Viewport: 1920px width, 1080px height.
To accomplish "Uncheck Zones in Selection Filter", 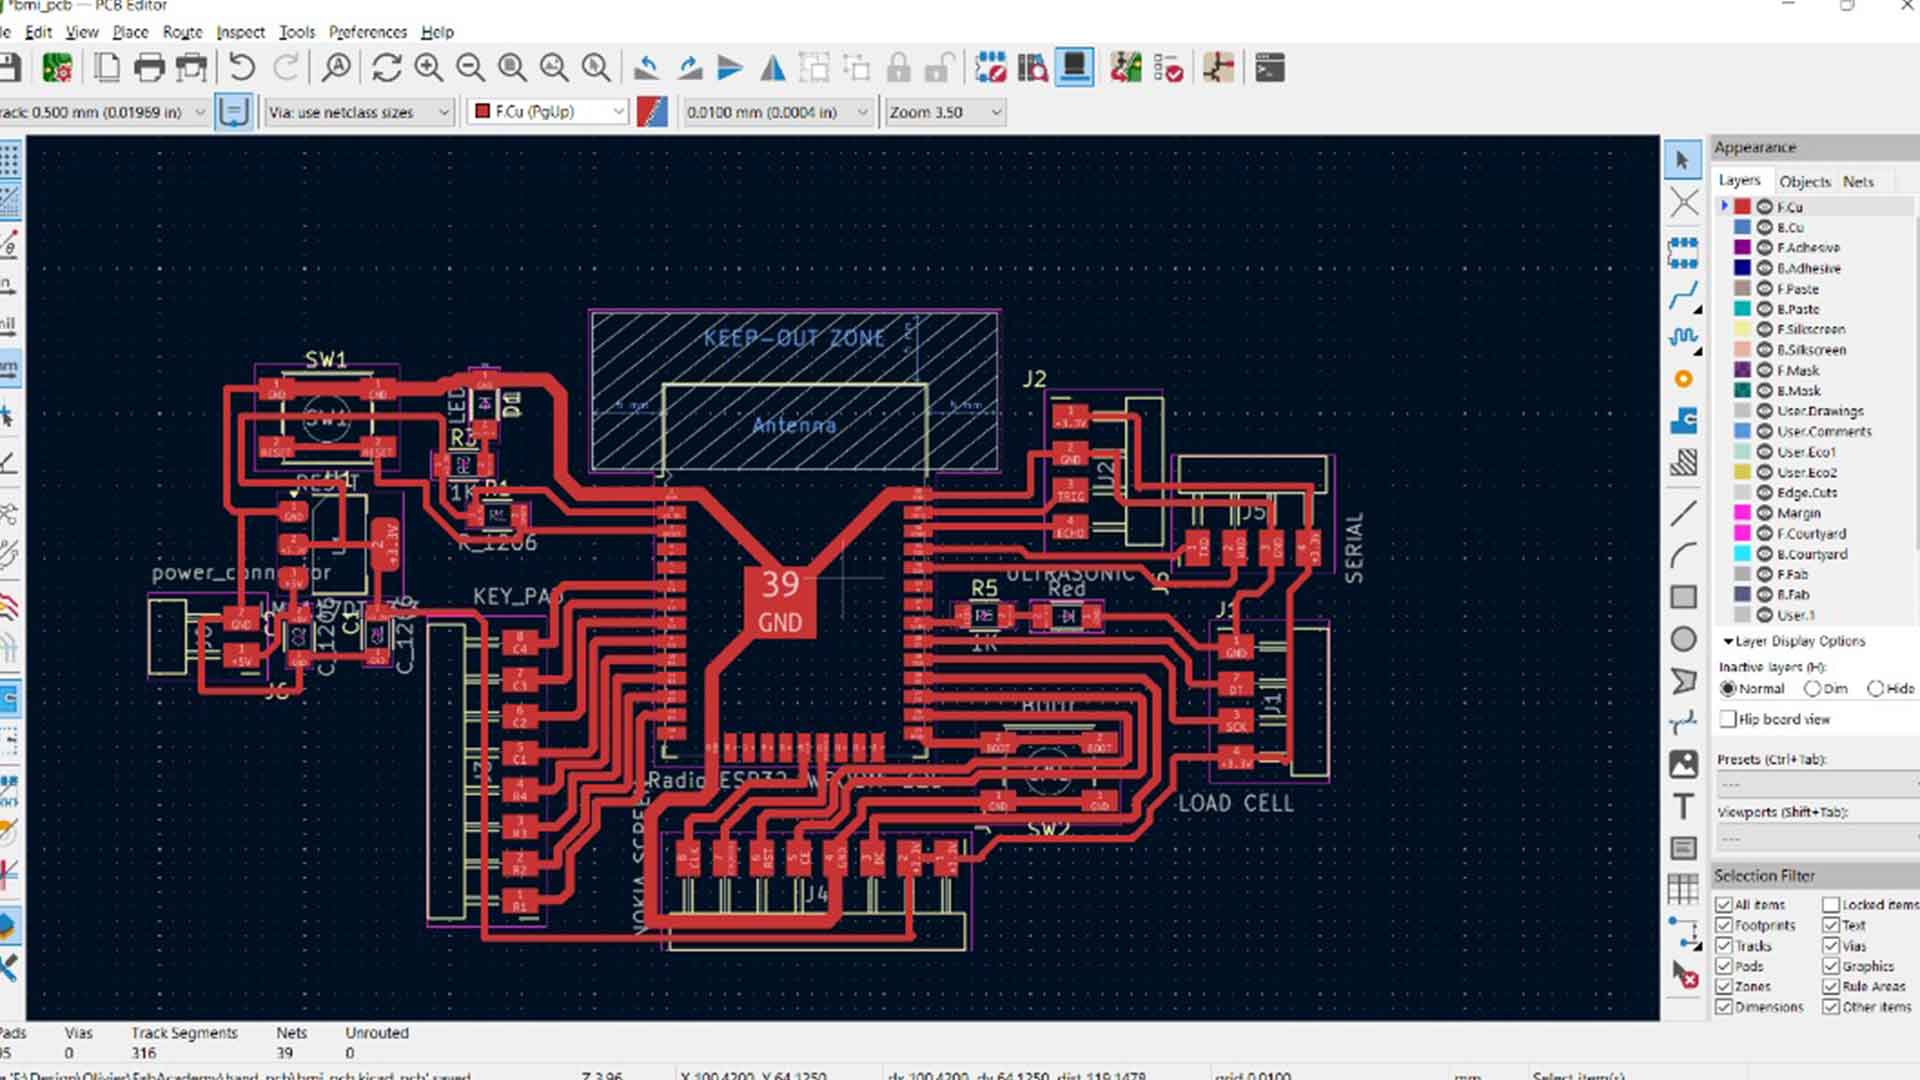I will point(1724,986).
